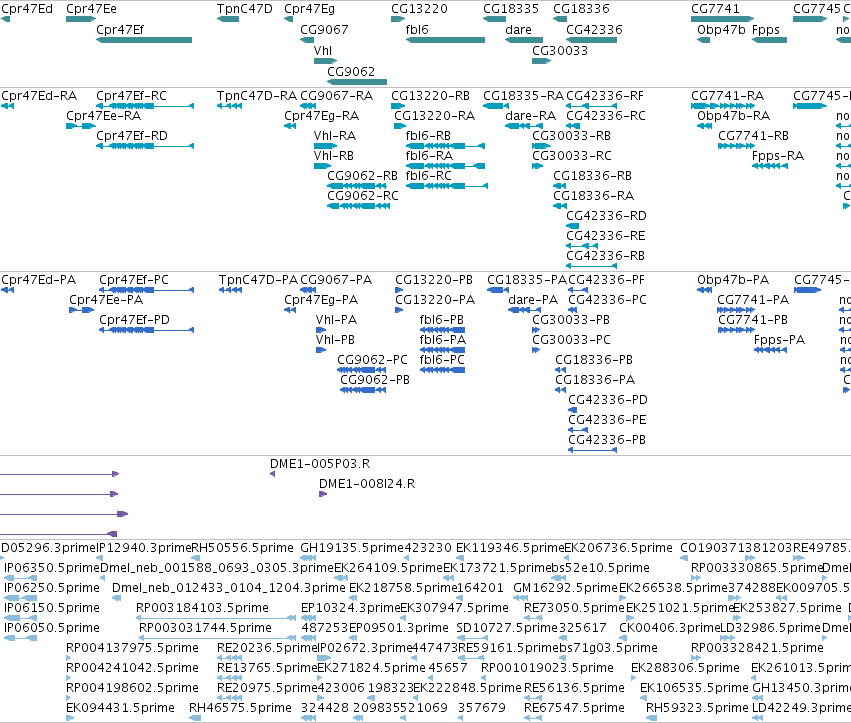Image resolution: width=851 pixels, height=723 pixels.
Task: Click the CG9067-RA transcript
Action: (x=308, y=106)
